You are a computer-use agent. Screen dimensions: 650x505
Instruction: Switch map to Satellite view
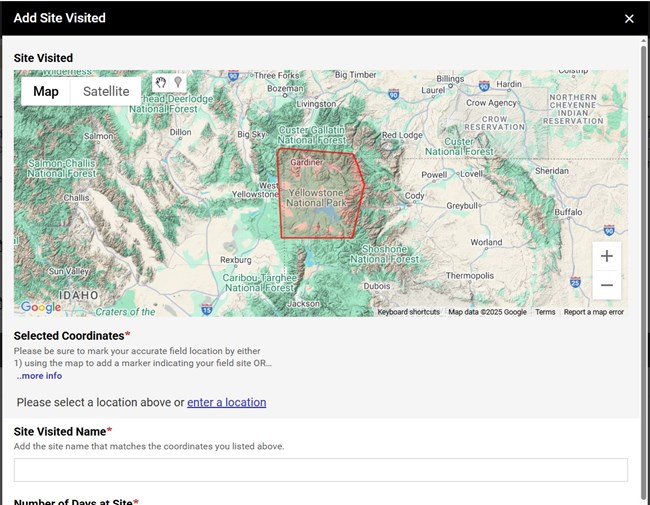point(106,91)
